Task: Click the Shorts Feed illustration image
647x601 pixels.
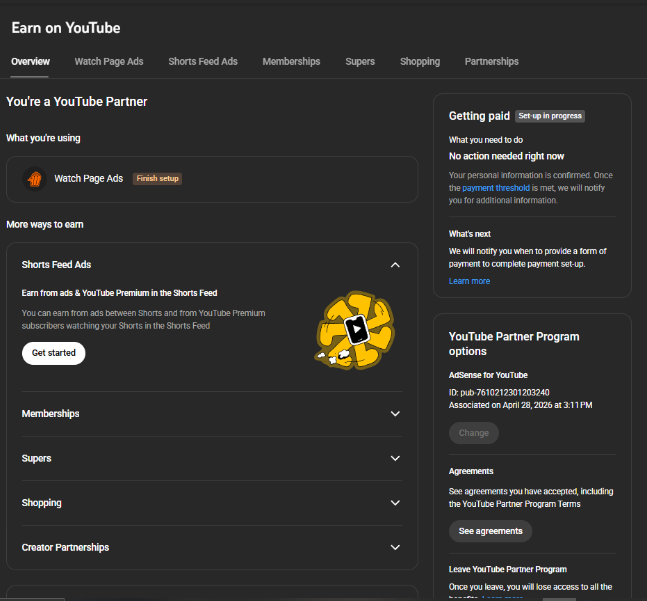Action: click(x=355, y=330)
